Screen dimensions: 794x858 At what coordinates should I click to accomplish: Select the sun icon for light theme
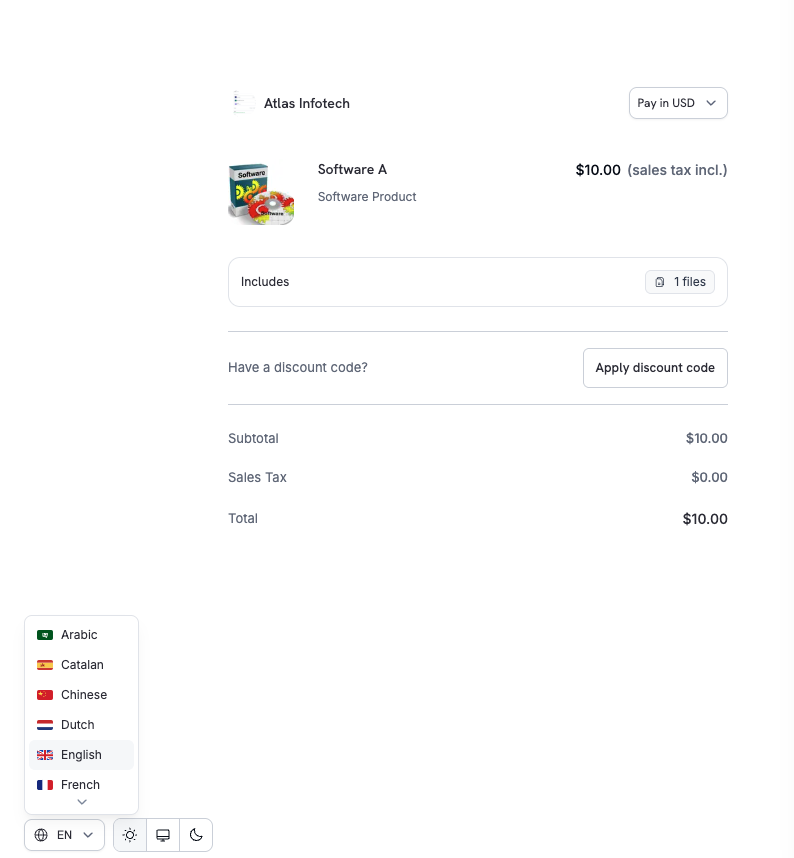(129, 834)
